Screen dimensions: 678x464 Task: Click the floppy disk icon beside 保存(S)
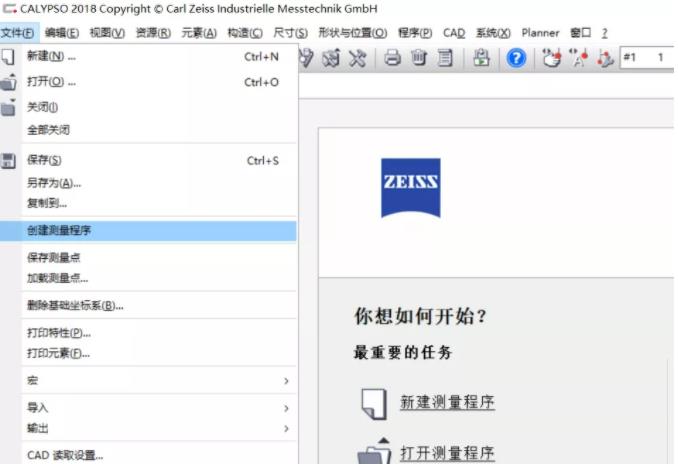(x=8, y=161)
